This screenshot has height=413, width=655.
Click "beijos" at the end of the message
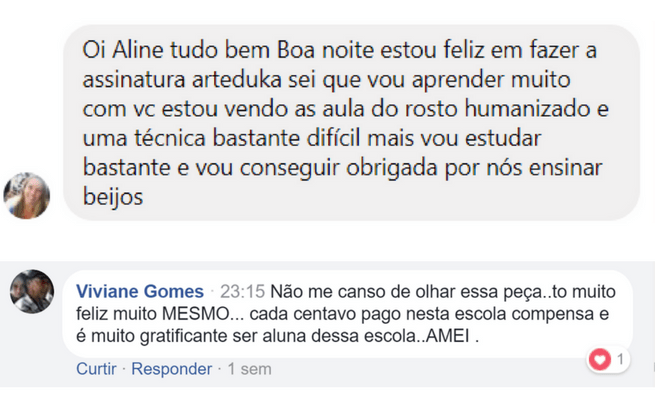113,198
